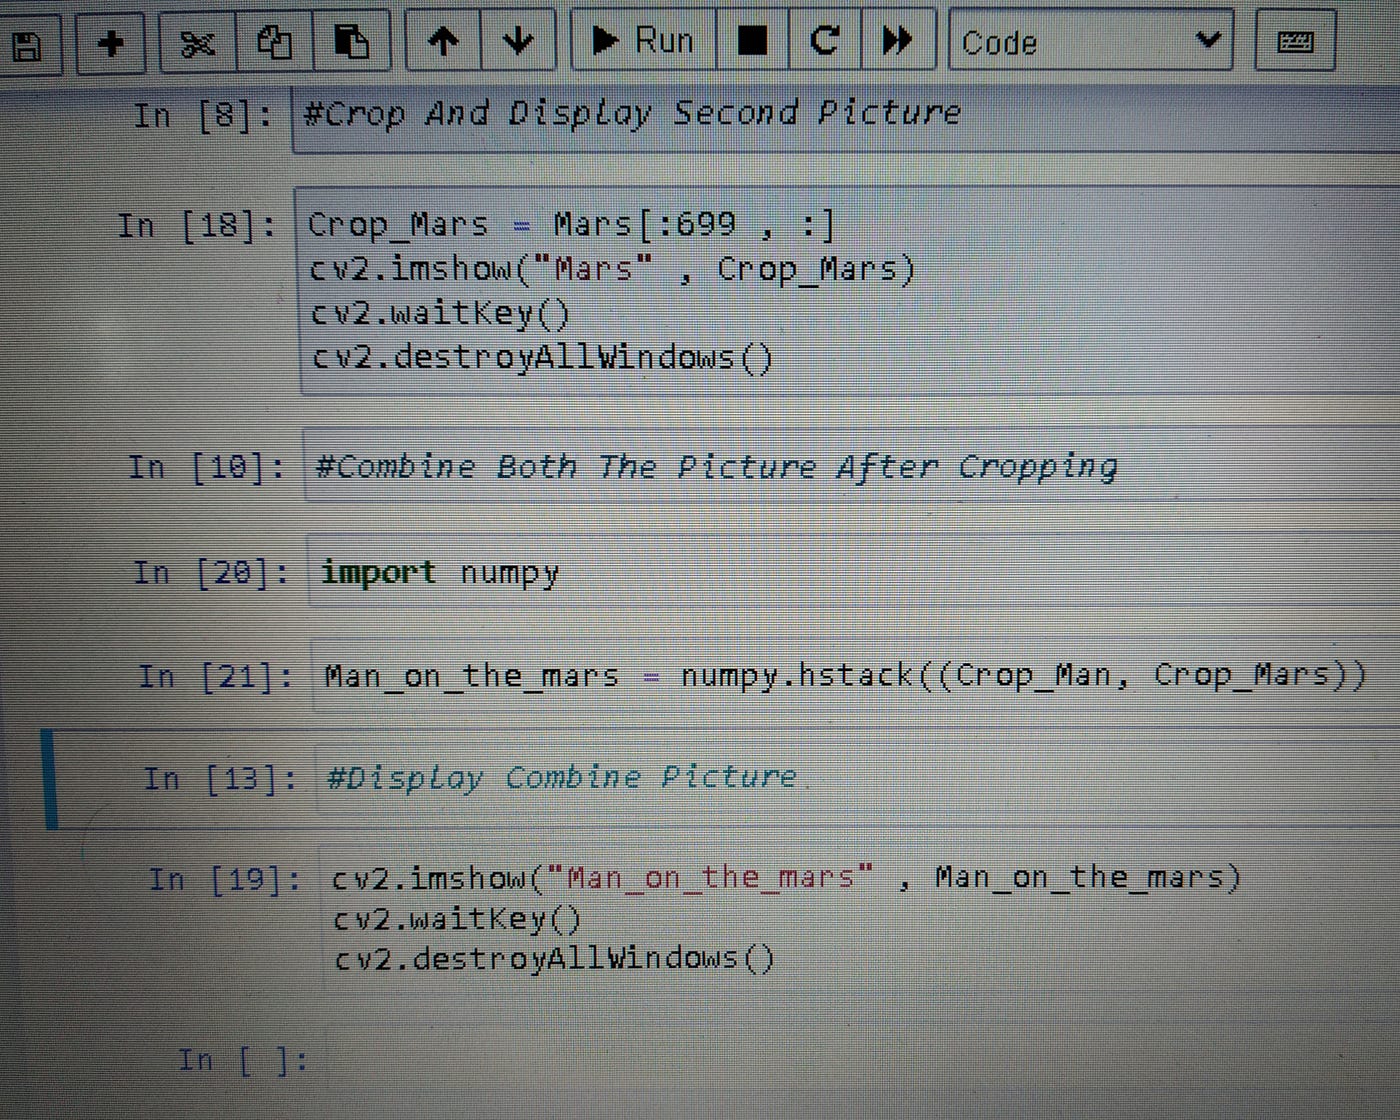Save the notebook with the floppy disk icon
Viewport: 1400px width, 1120px height.
pyautogui.click(x=28, y=44)
